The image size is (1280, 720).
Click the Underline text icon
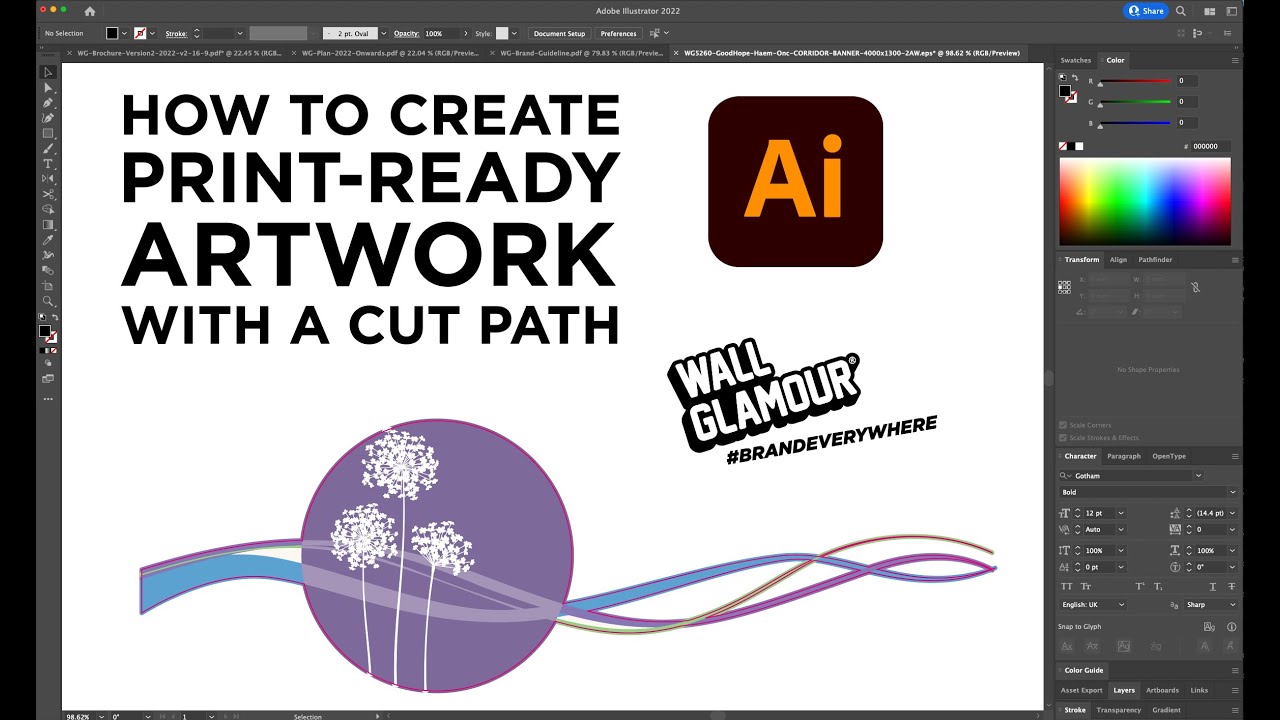[1213, 586]
